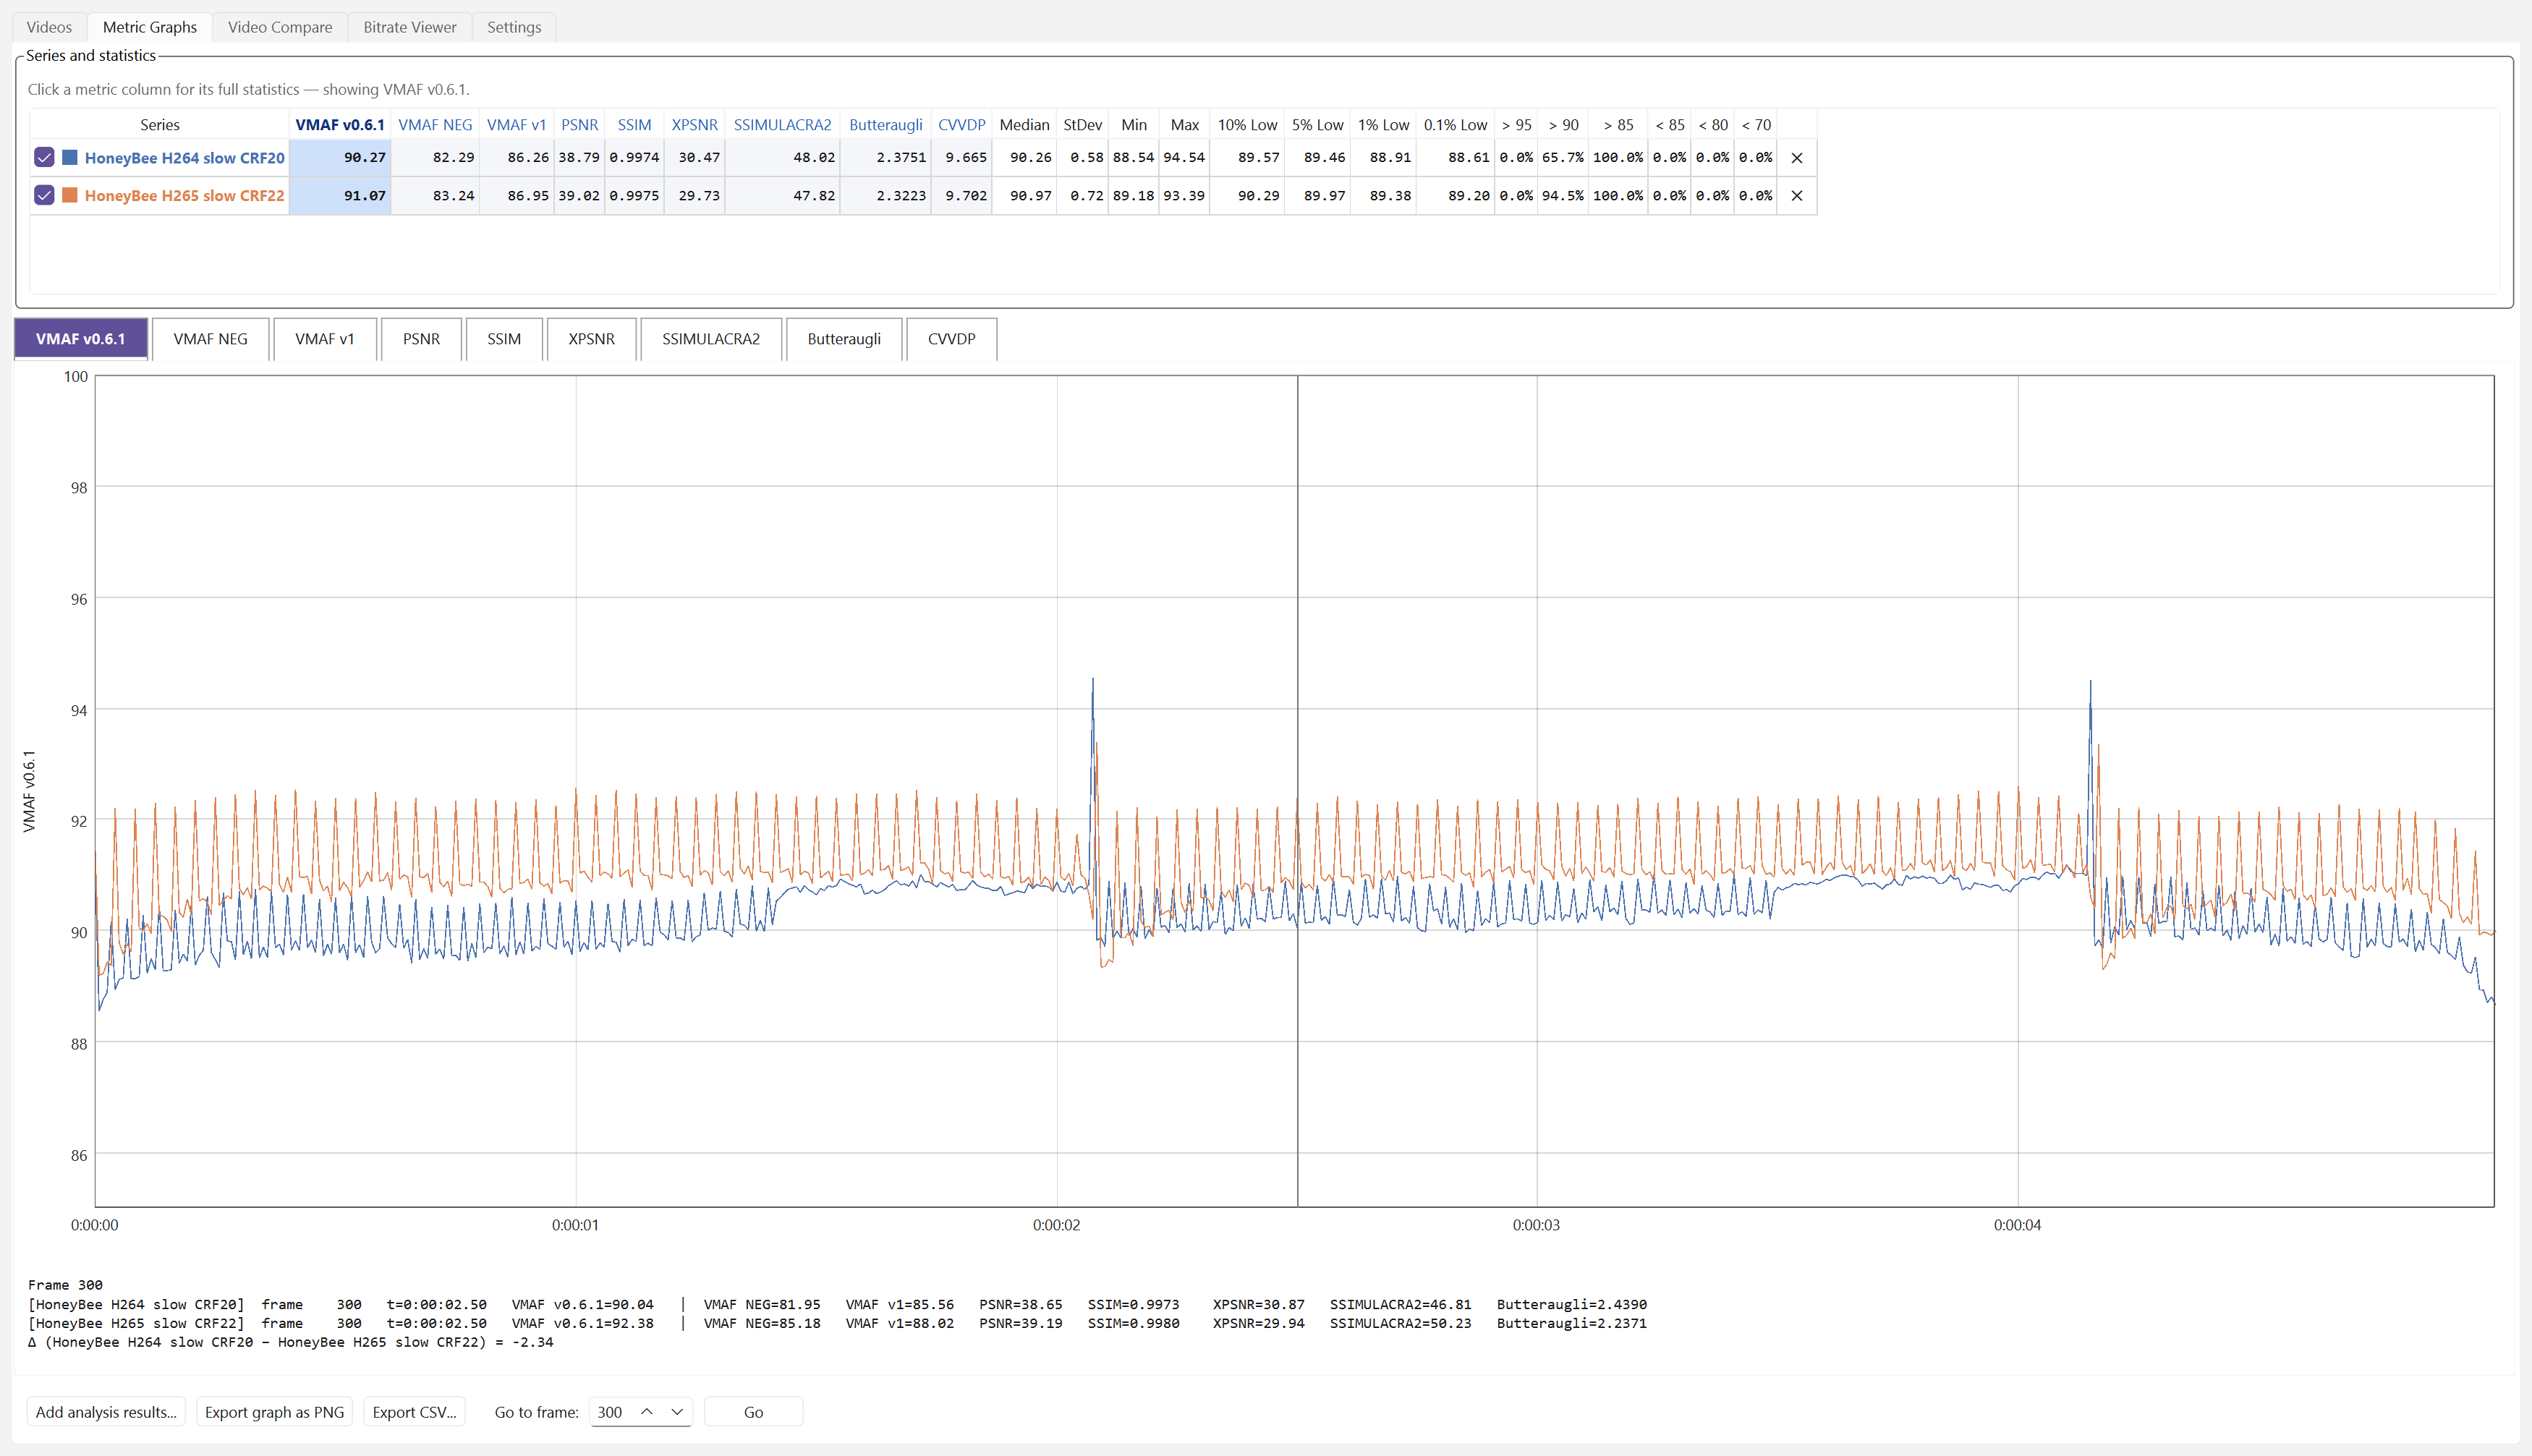Uncheck the HoneyBee H264 slow CRF20 checkbox

[x=44, y=157]
